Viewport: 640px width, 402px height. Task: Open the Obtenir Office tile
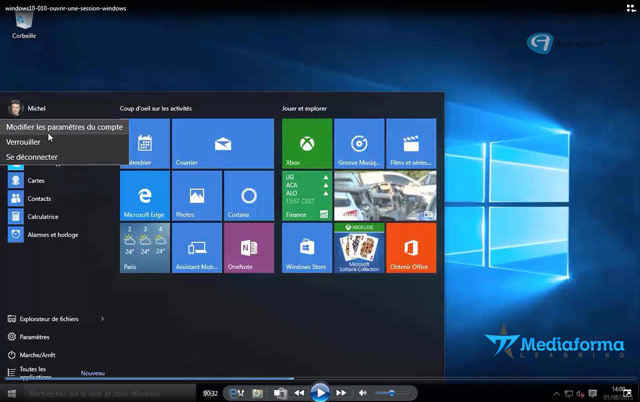tap(411, 248)
